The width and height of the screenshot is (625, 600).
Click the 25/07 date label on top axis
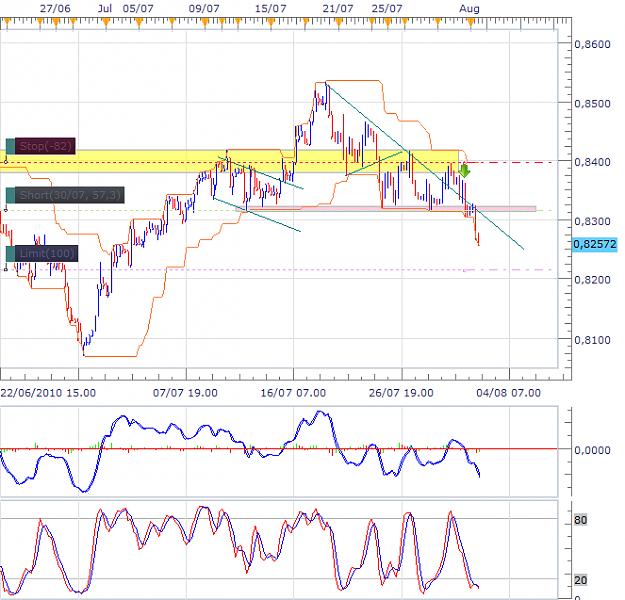[x=387, y=8]
